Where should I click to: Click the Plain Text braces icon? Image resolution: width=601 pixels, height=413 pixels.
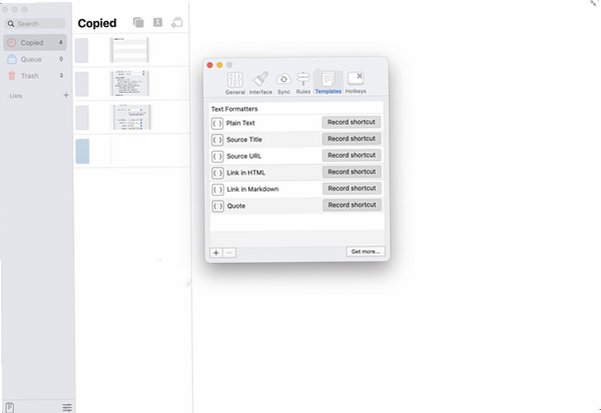pyautogui.click(x=217, y=123)
